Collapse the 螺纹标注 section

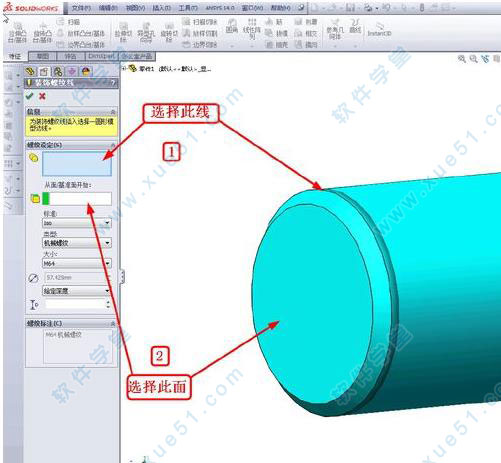[113, 323]
